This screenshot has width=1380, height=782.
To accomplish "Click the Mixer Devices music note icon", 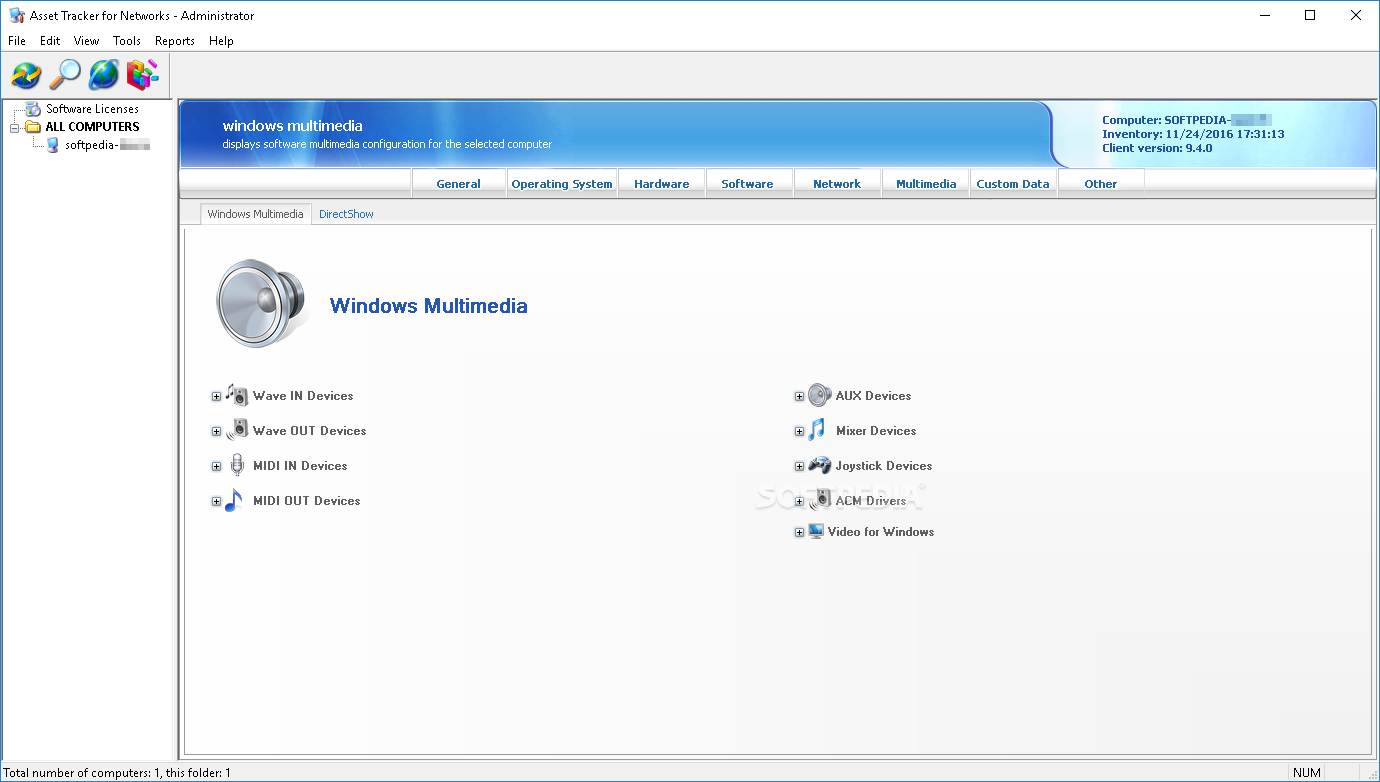I will point(818,430).
